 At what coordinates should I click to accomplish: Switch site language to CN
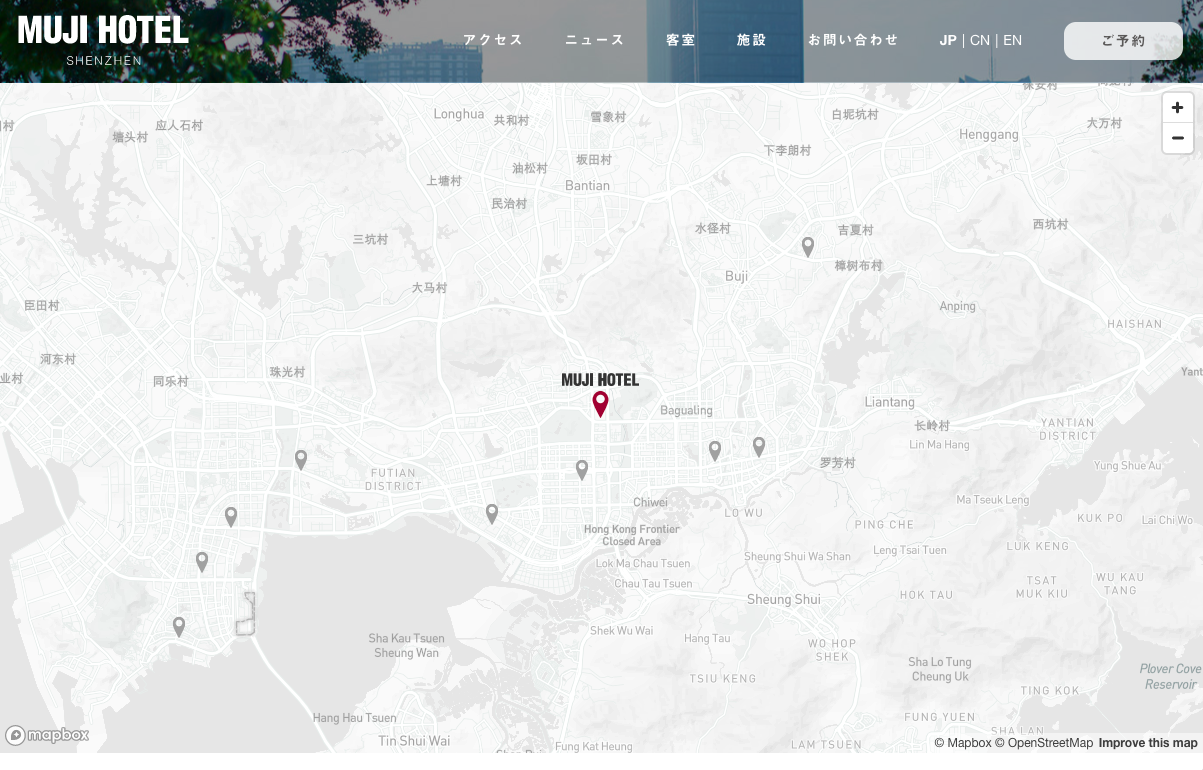[980, 40]
